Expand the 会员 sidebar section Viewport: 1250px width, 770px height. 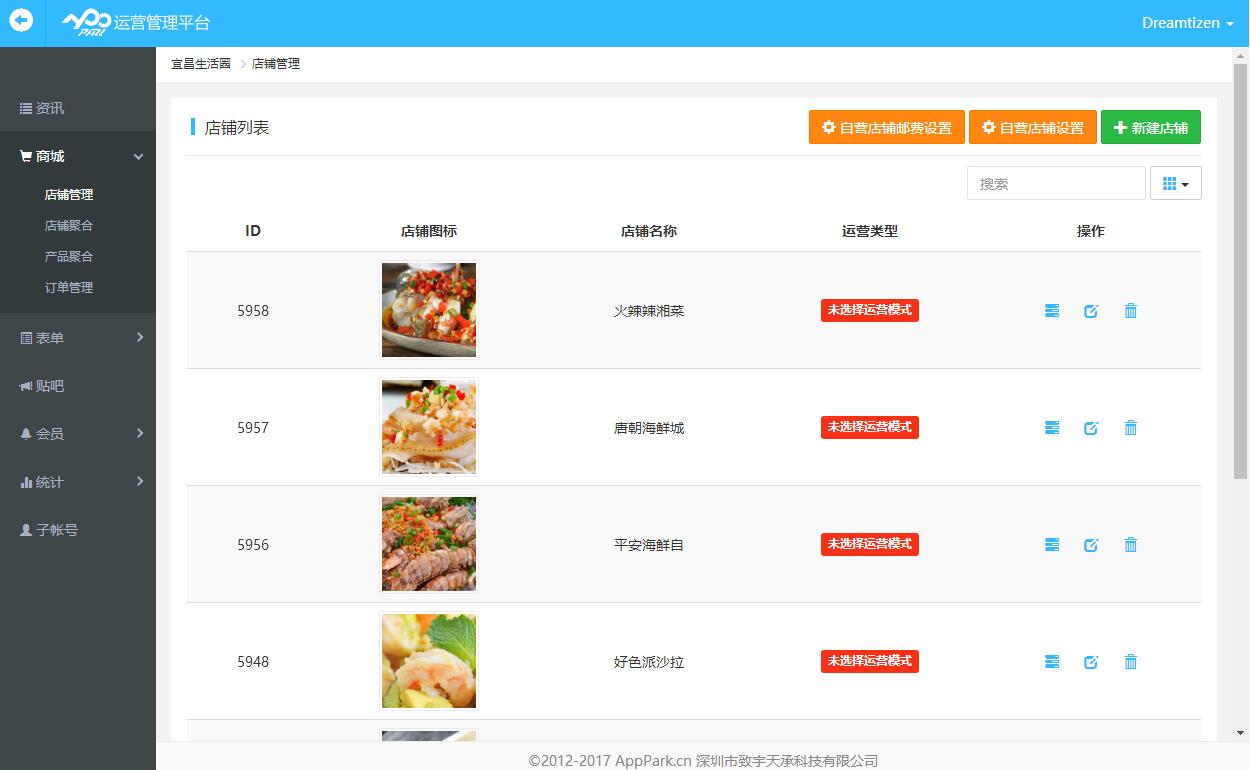pyautogui.click(x=78, y=434)
